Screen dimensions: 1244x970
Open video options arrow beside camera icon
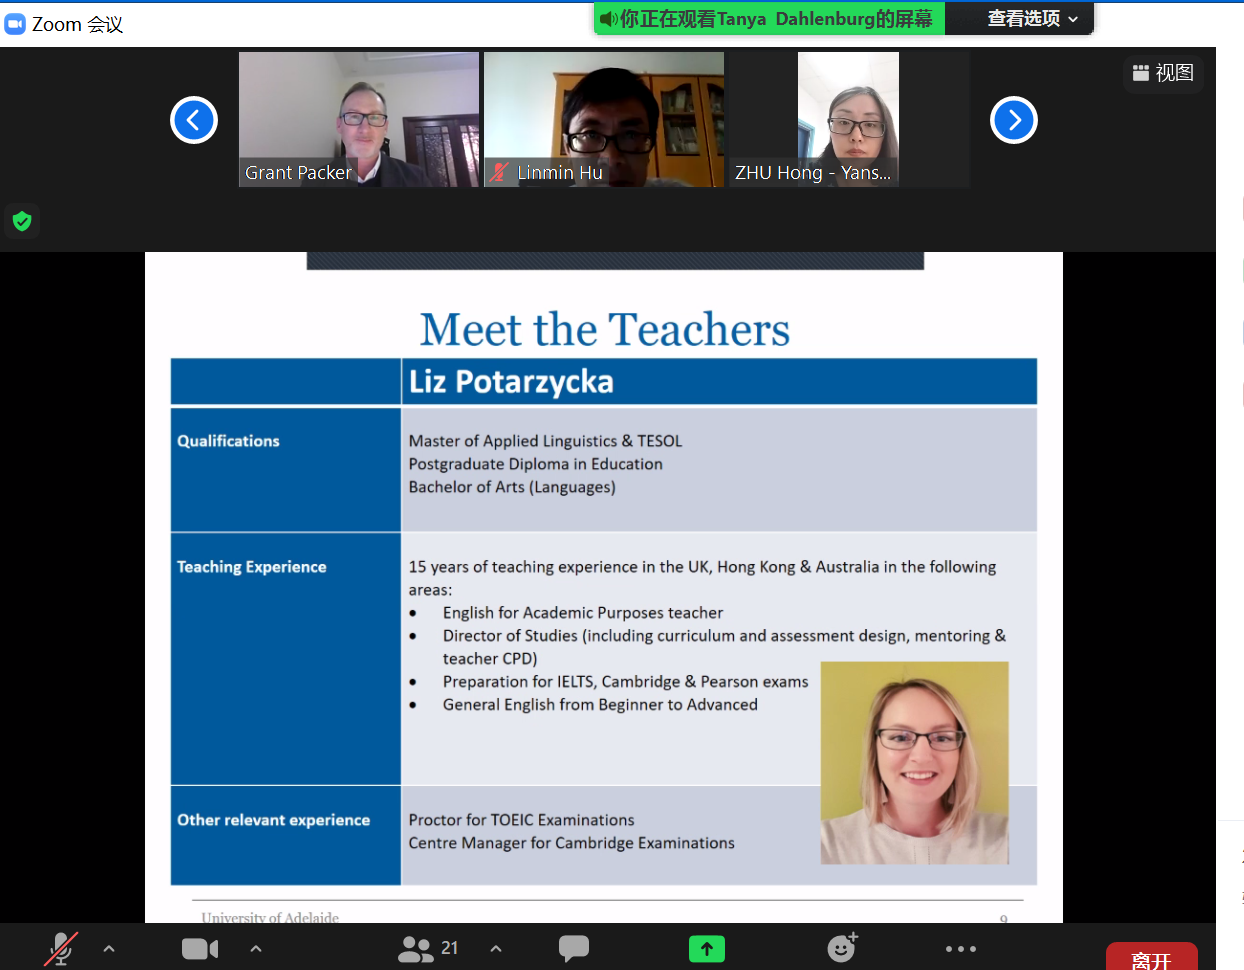tap(256, 948)
